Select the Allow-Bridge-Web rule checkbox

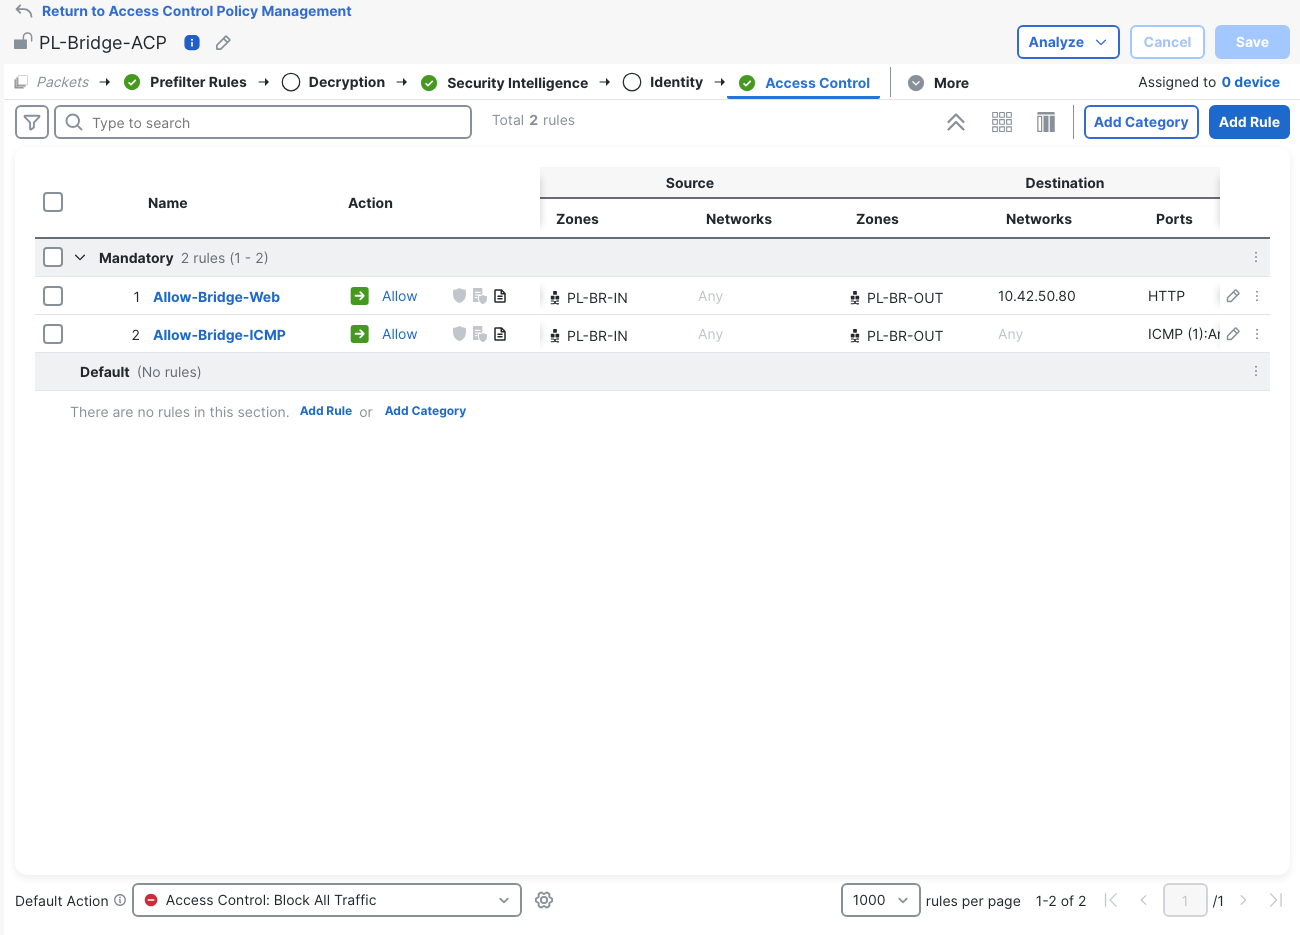53,296
